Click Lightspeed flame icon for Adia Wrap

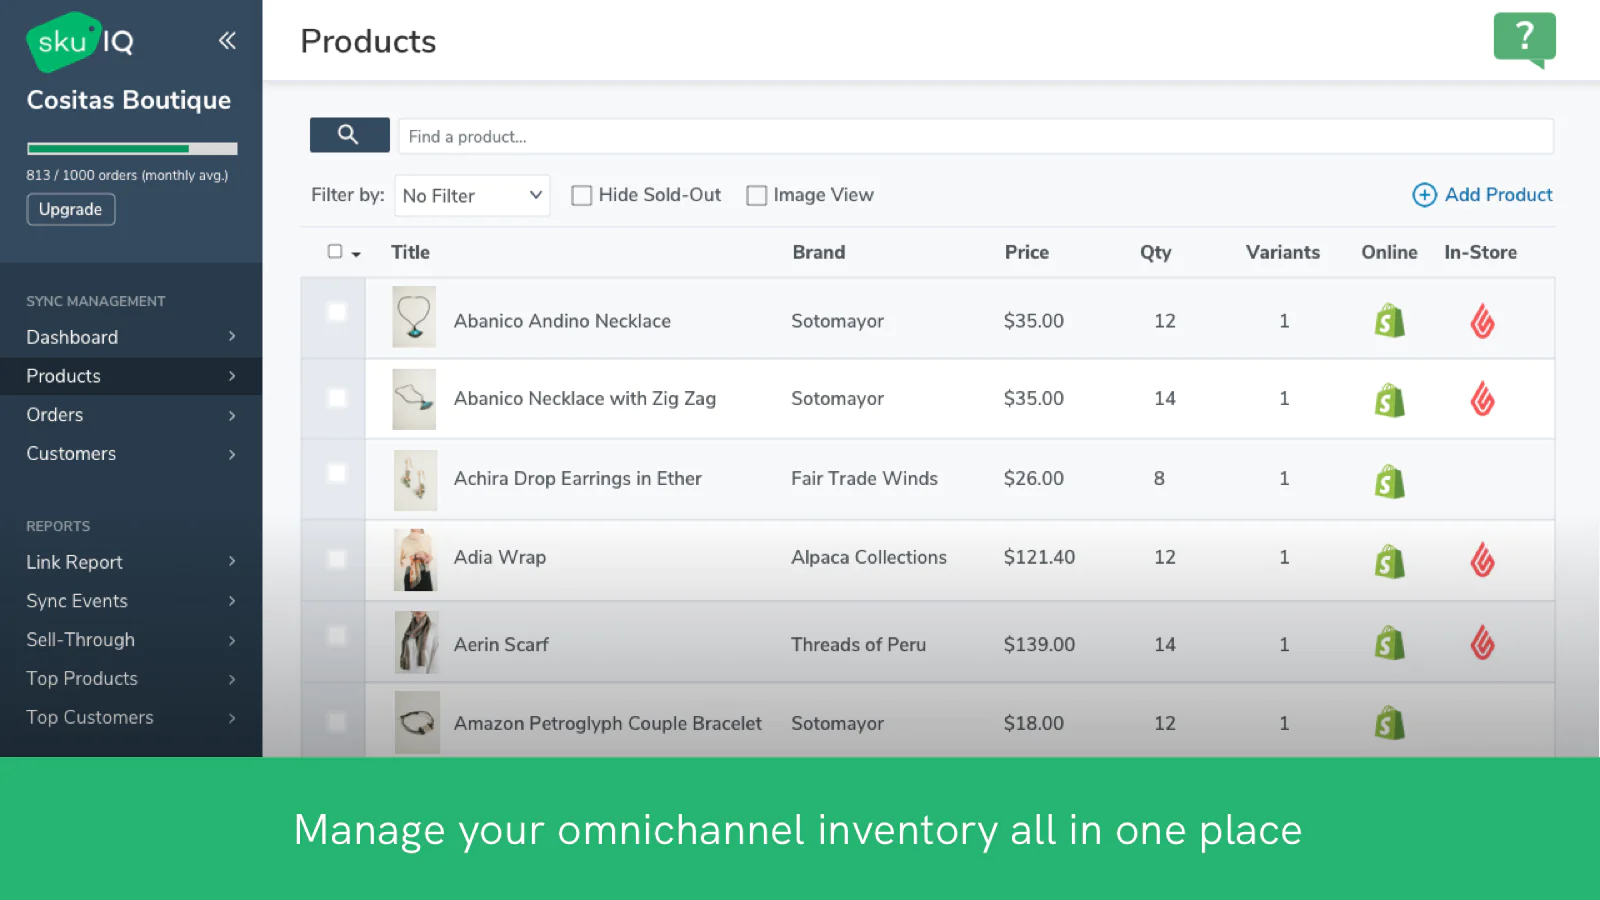pos(1482,560)
